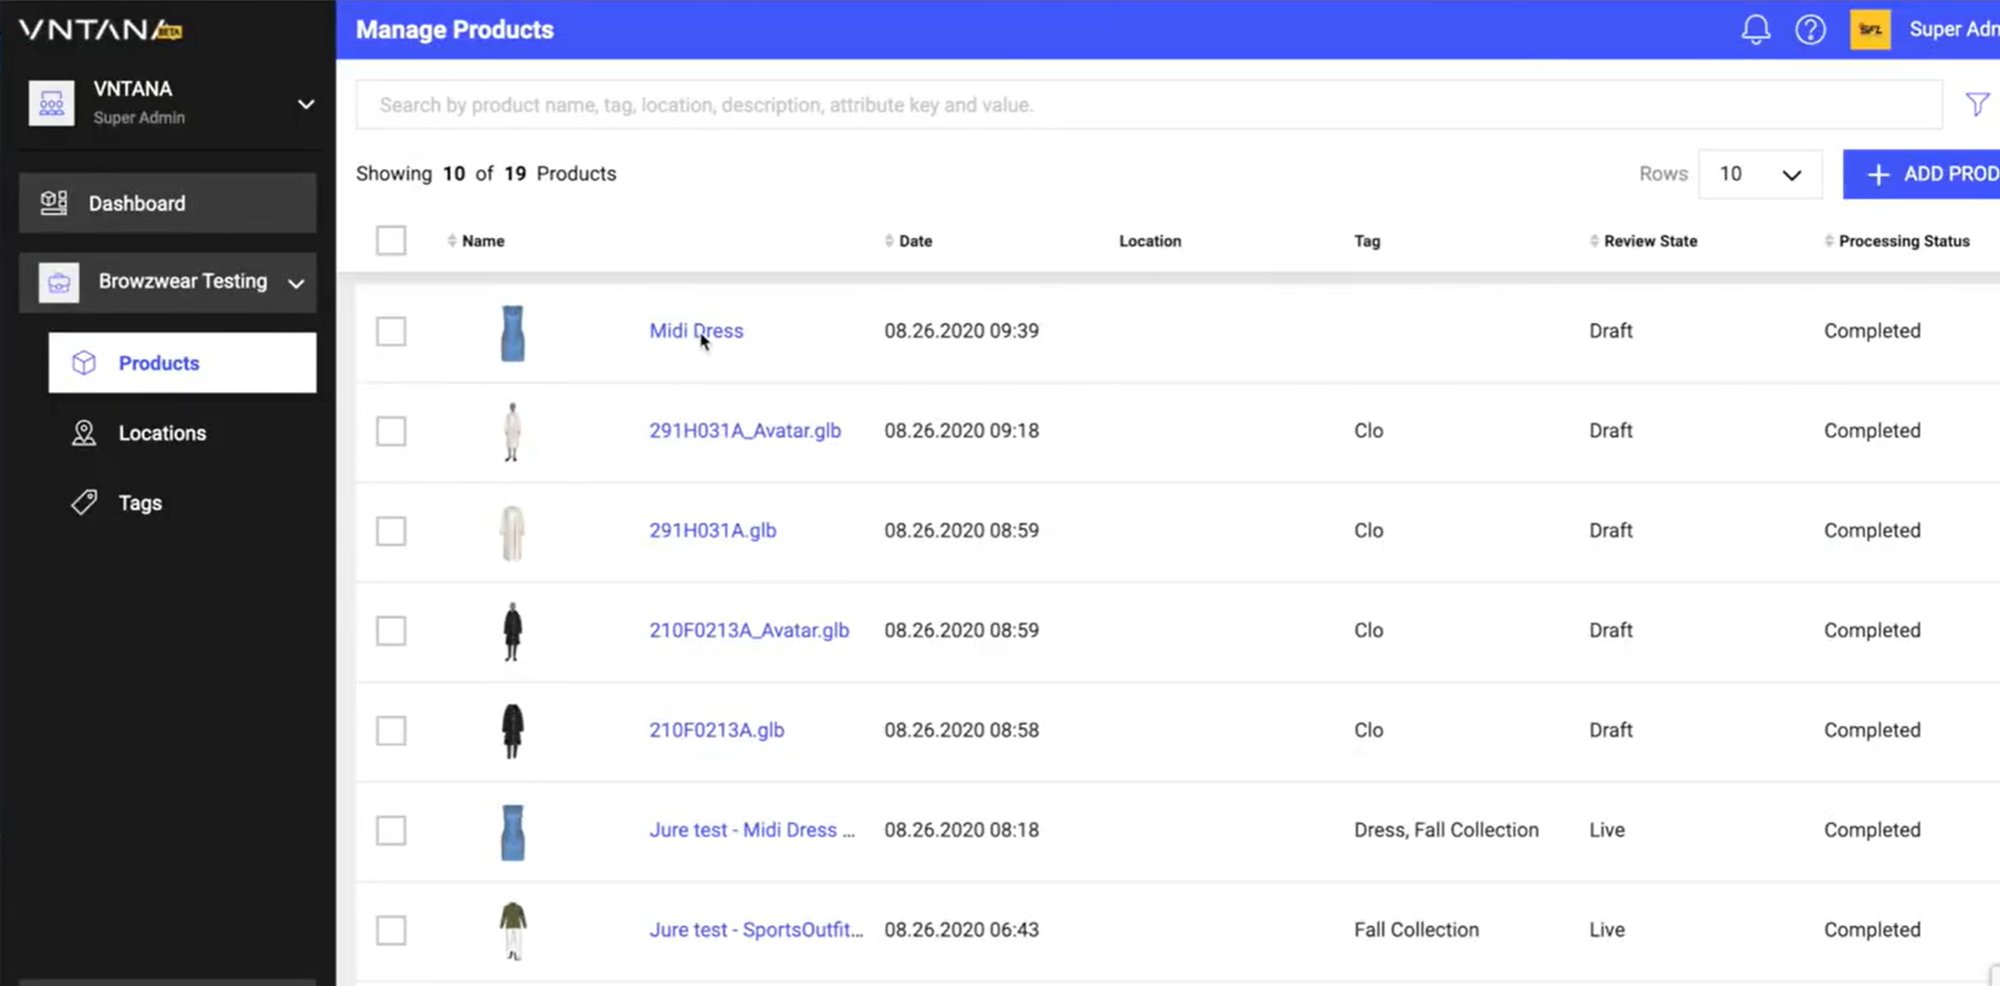Open Locations in the sidebar

pyautogui.click(x=162, y=433)
